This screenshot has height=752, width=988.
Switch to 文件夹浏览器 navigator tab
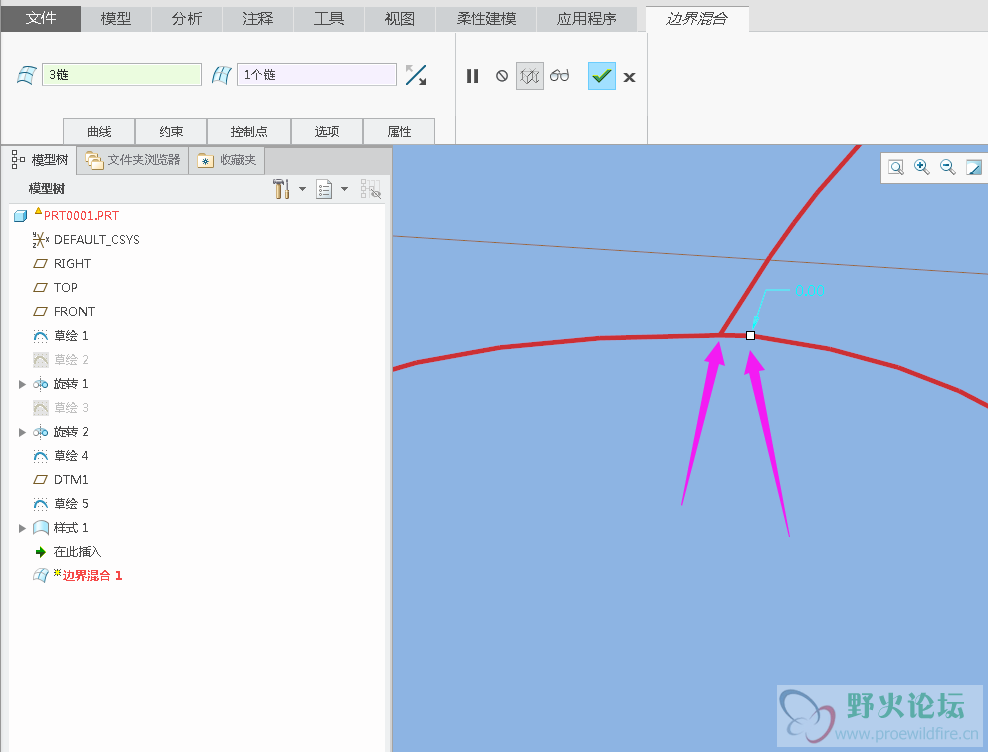(133, 160)
